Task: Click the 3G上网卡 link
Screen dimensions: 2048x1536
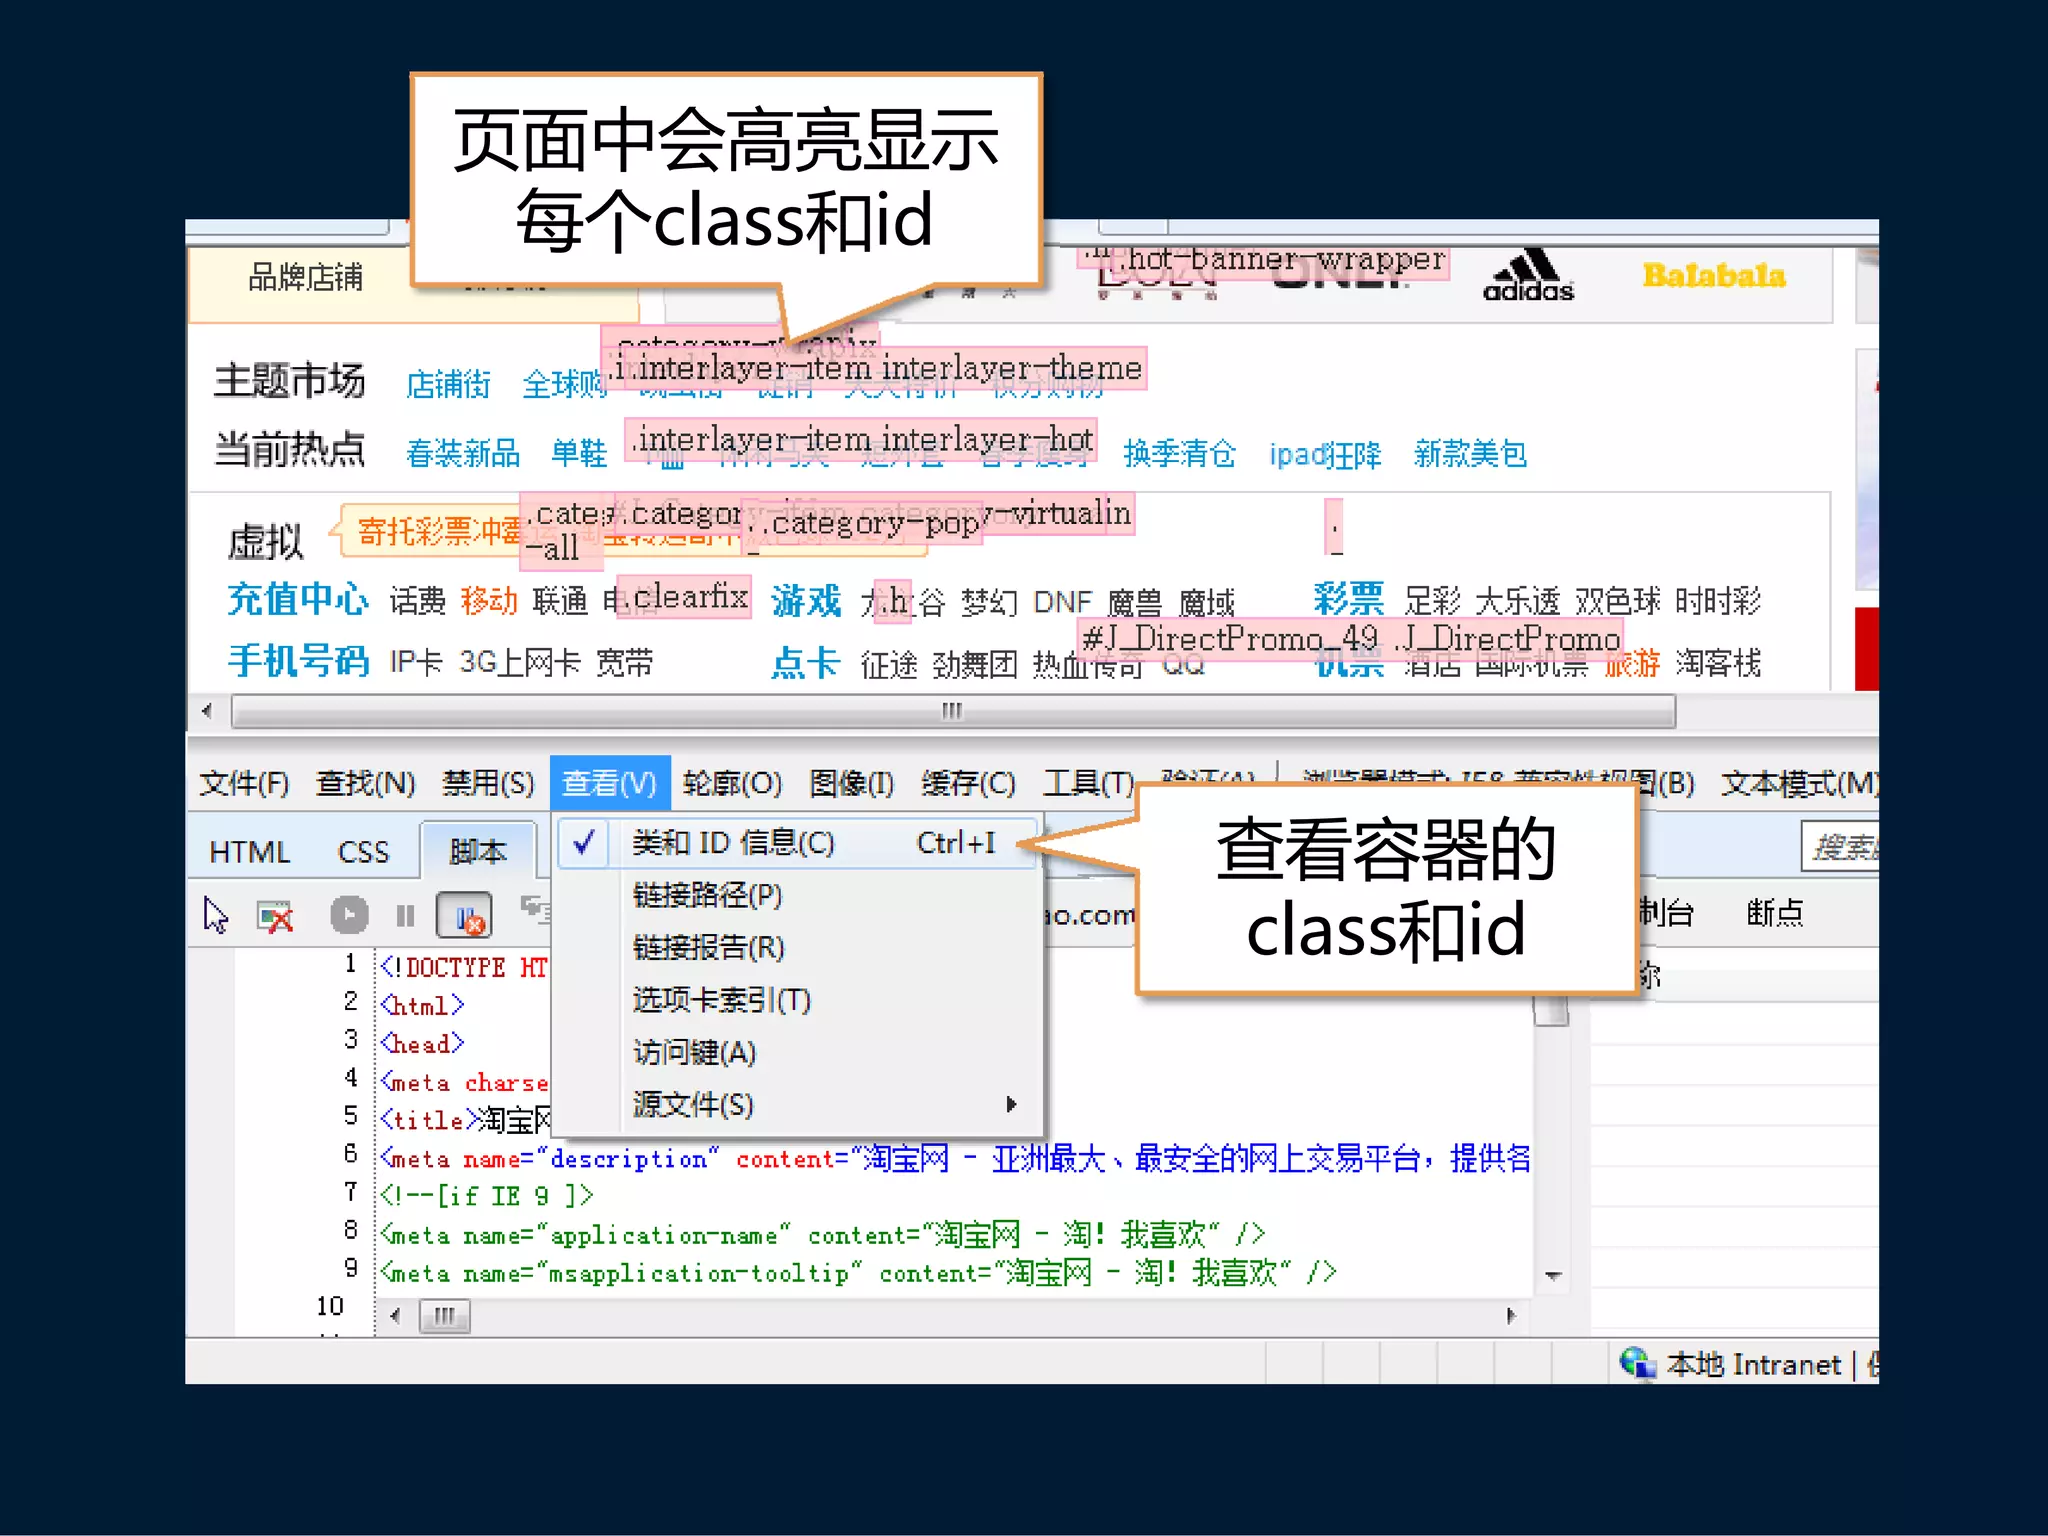Action: (x=520, y=662)
